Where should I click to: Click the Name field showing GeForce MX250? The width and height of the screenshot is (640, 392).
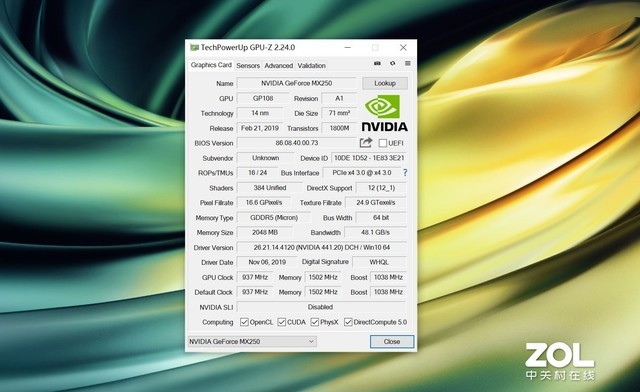tap(297, 83)
